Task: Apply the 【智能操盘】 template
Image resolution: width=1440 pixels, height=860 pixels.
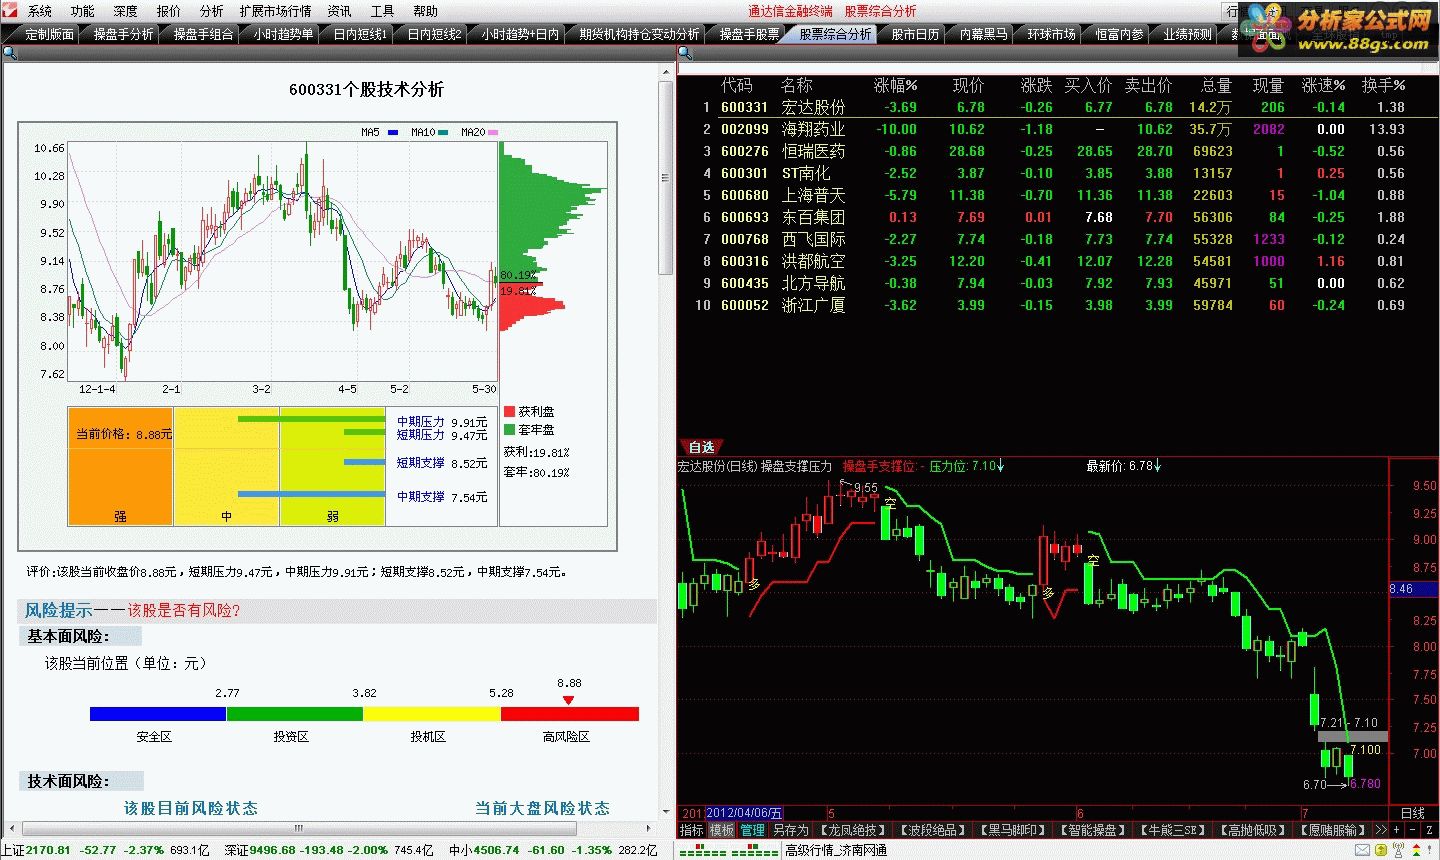Action: (x=1093, y=830)
